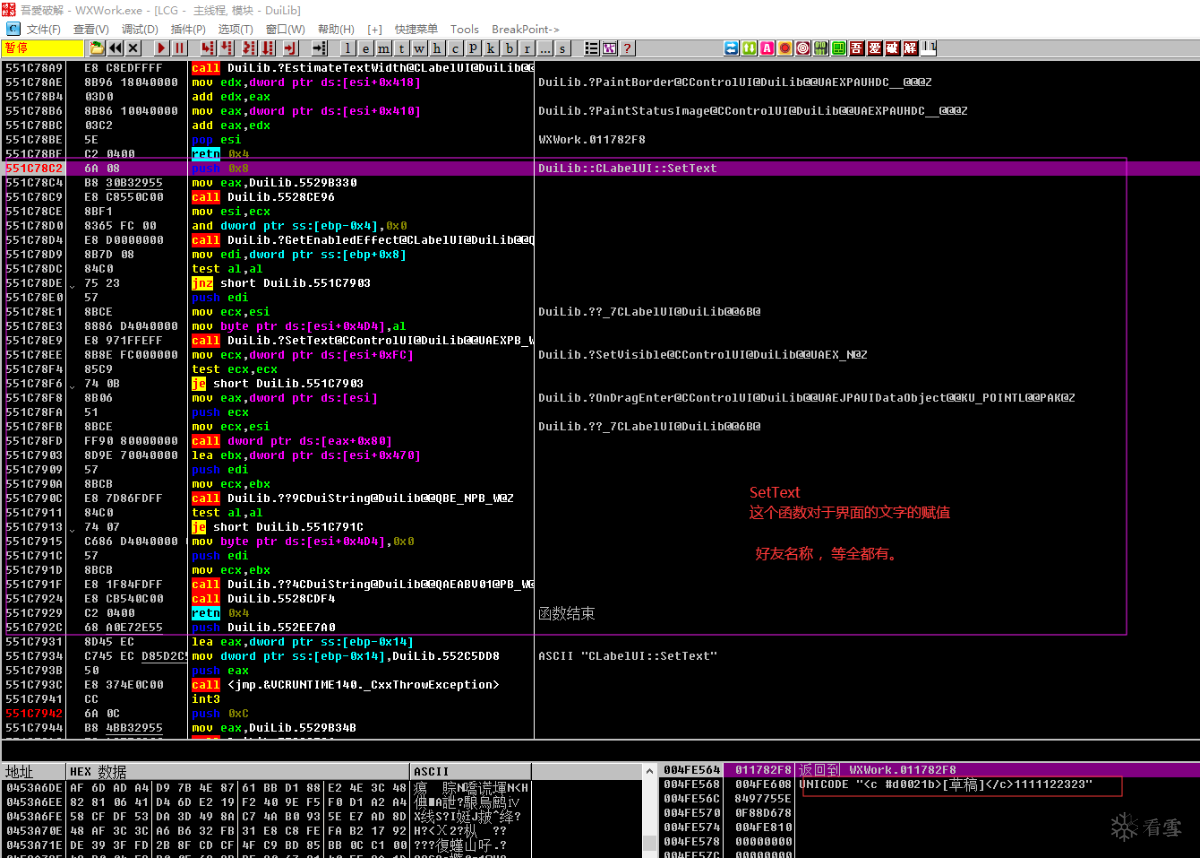This screenshot has width=1200, height=858.
Task: Open CPU window with 'c' button
Action: (x=455, y=48)
